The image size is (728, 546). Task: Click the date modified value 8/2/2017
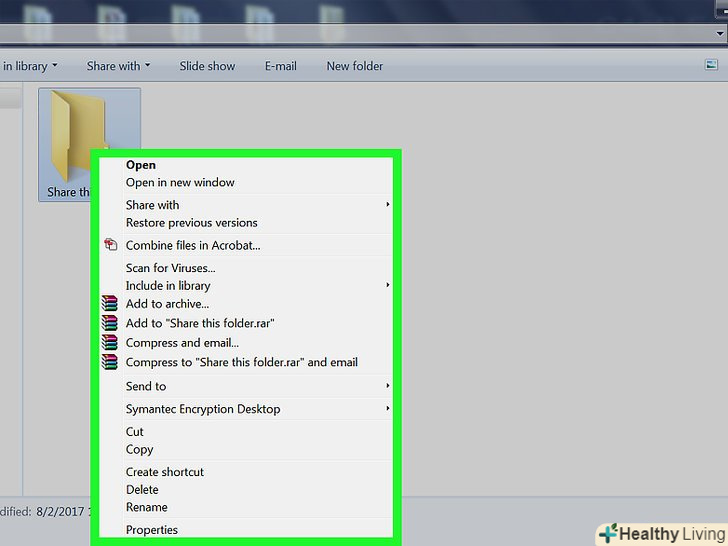tap(60, 511)
